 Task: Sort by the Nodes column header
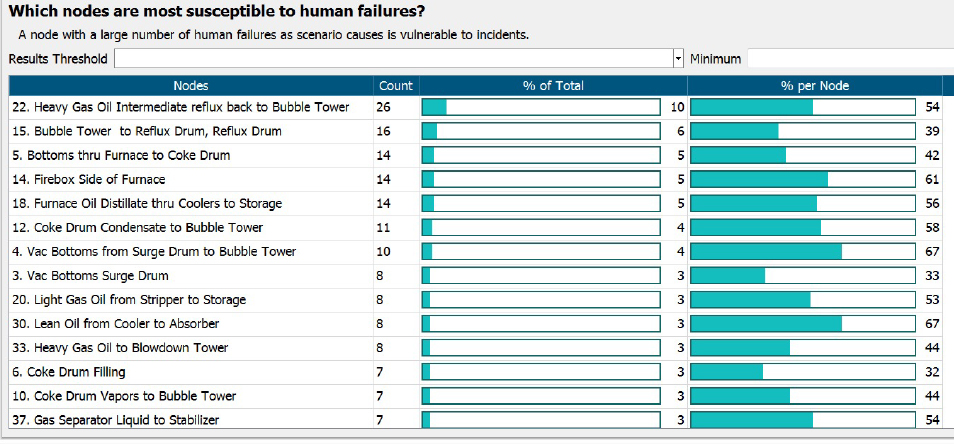(190, 86)
